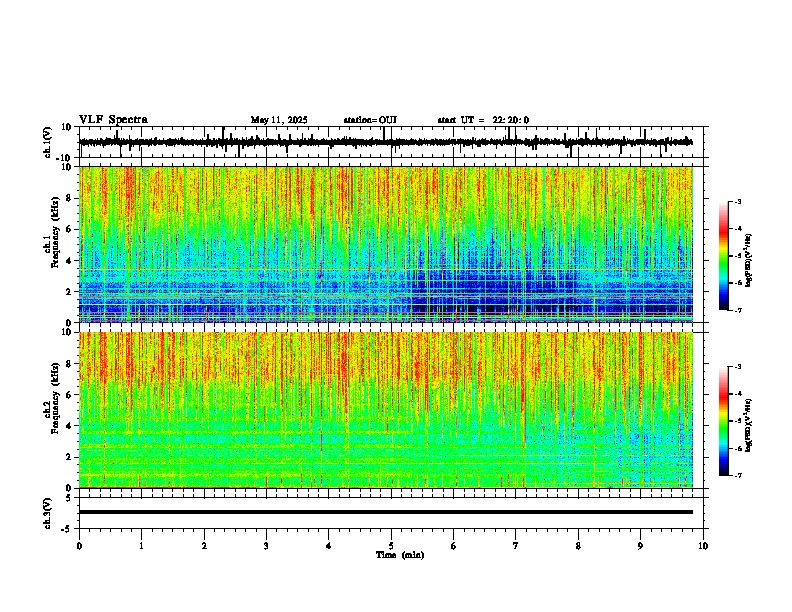
Task: Click the "8" tick on the time axis
Action: (578, 546)
